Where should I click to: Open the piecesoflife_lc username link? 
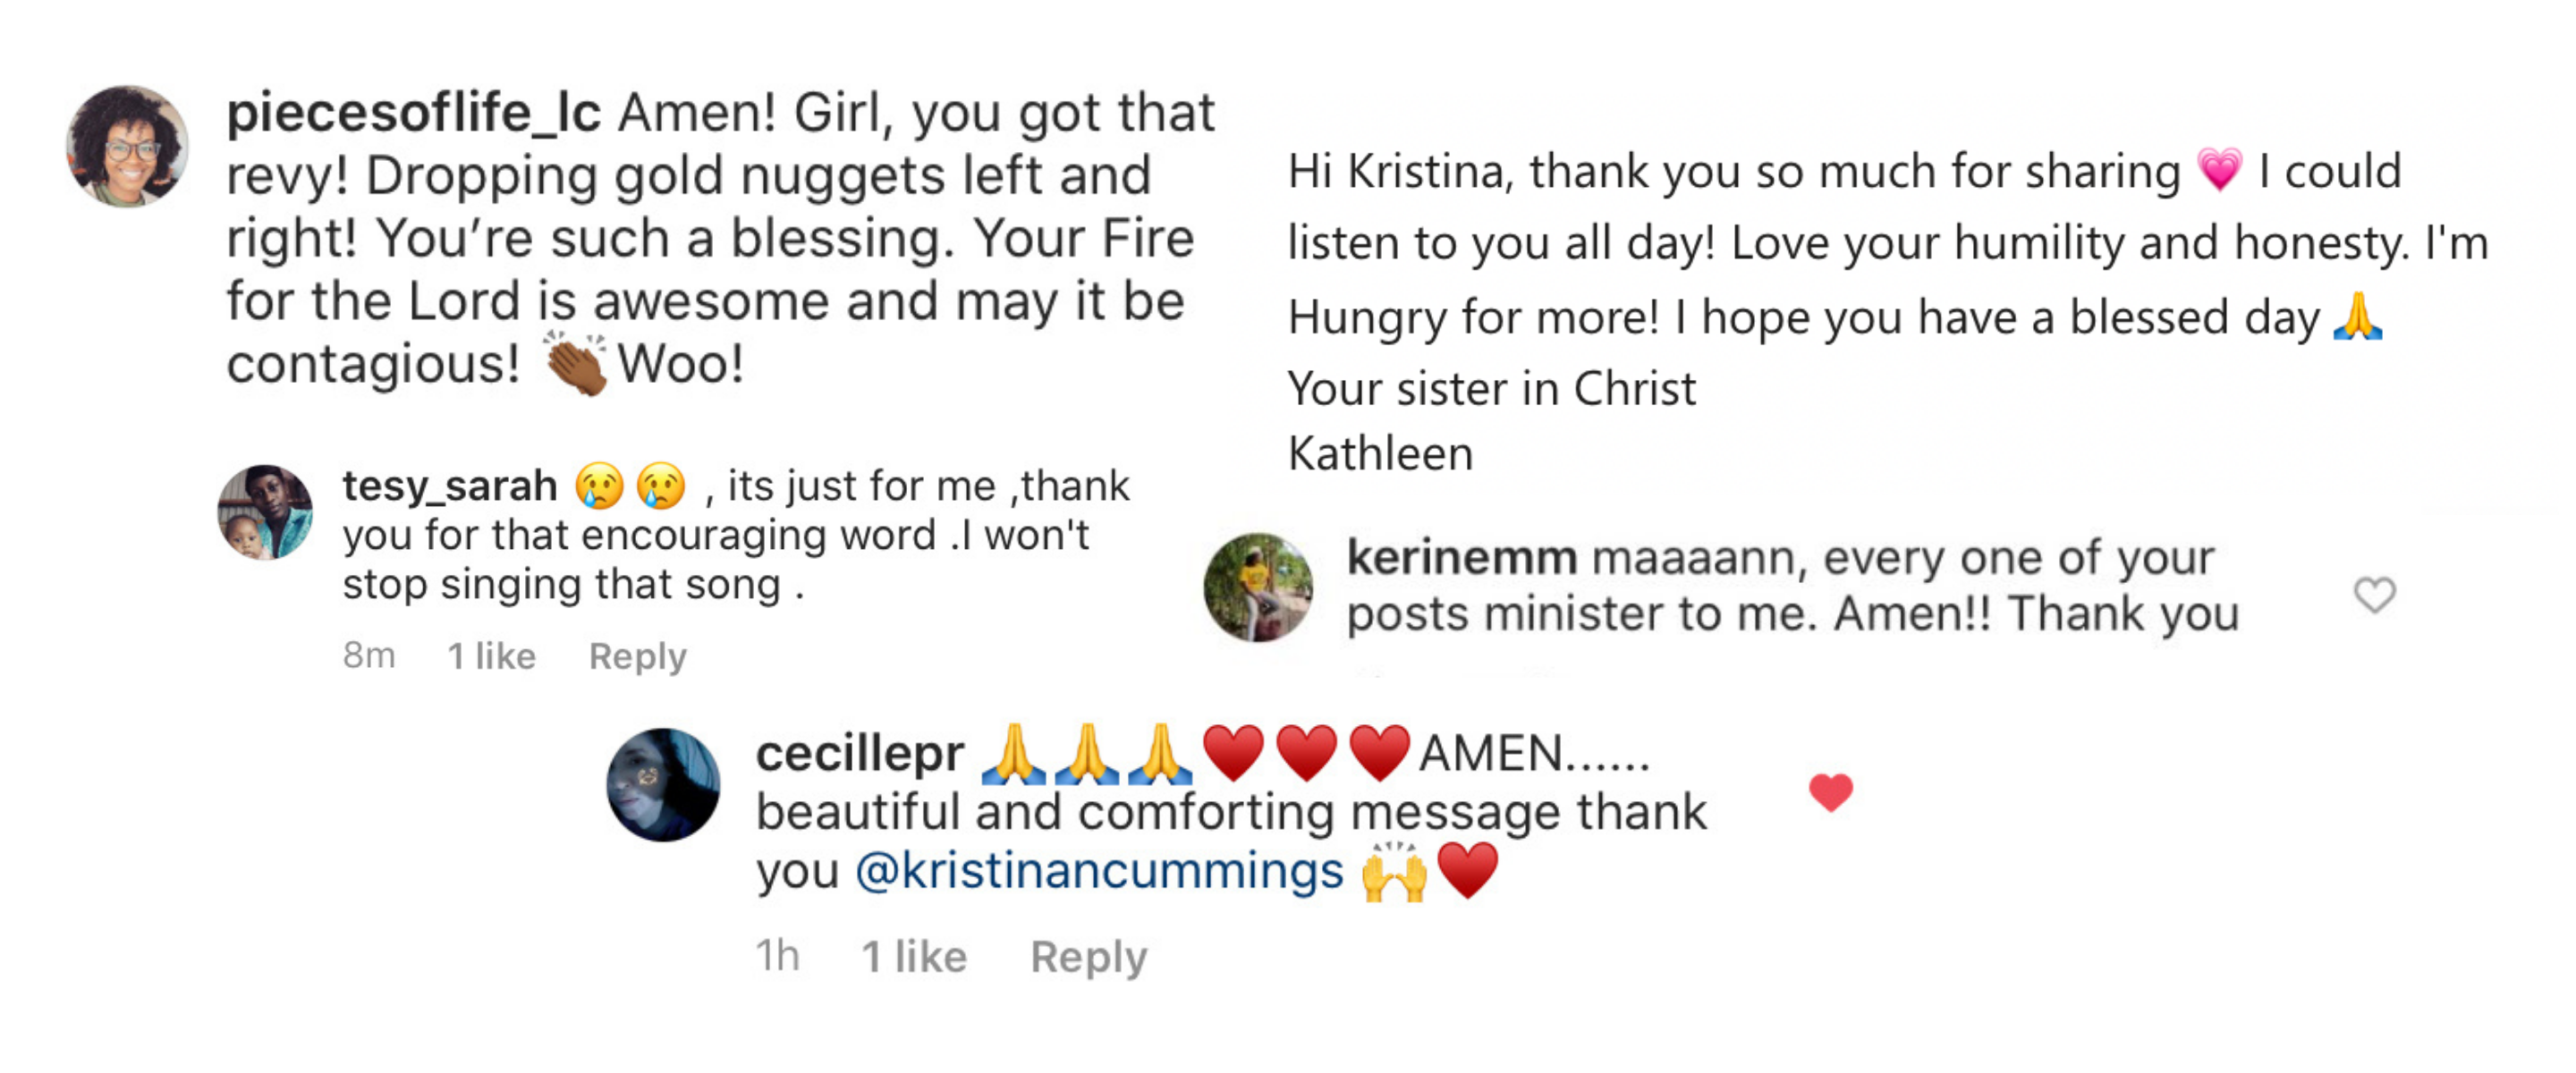pos(414,113)
